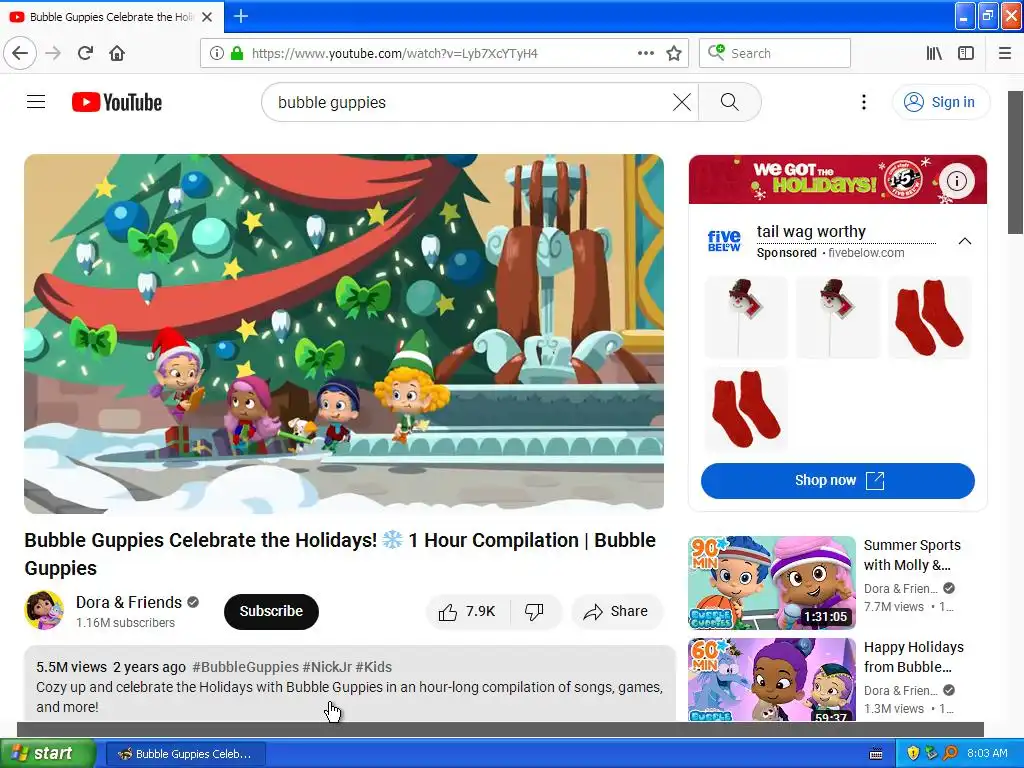This screenshot has width=1024, height=768.
Task: Click the #BubbleGuppies hashtag
Action: pyautogui.click(x=246, y=667)
